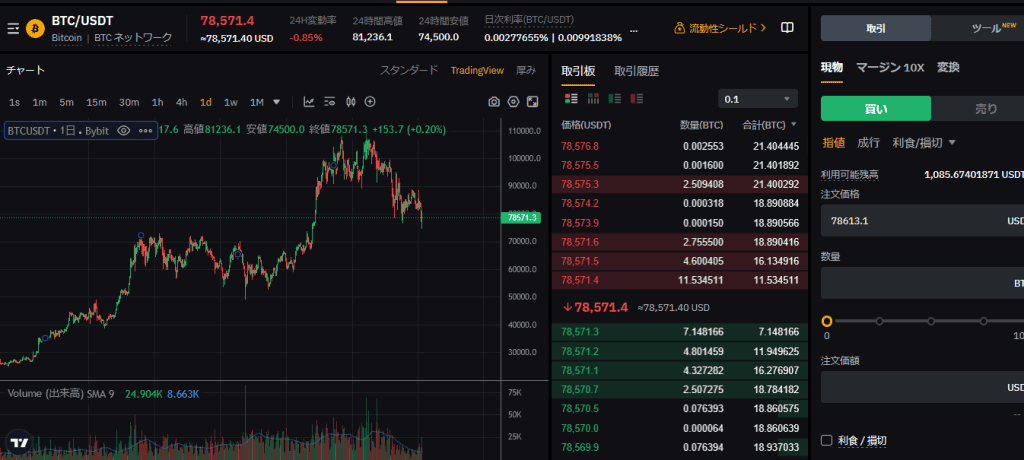1024x460 pixels.
Task: Open the 合計(BTC) column dropdown arrow
Action: 794,124
